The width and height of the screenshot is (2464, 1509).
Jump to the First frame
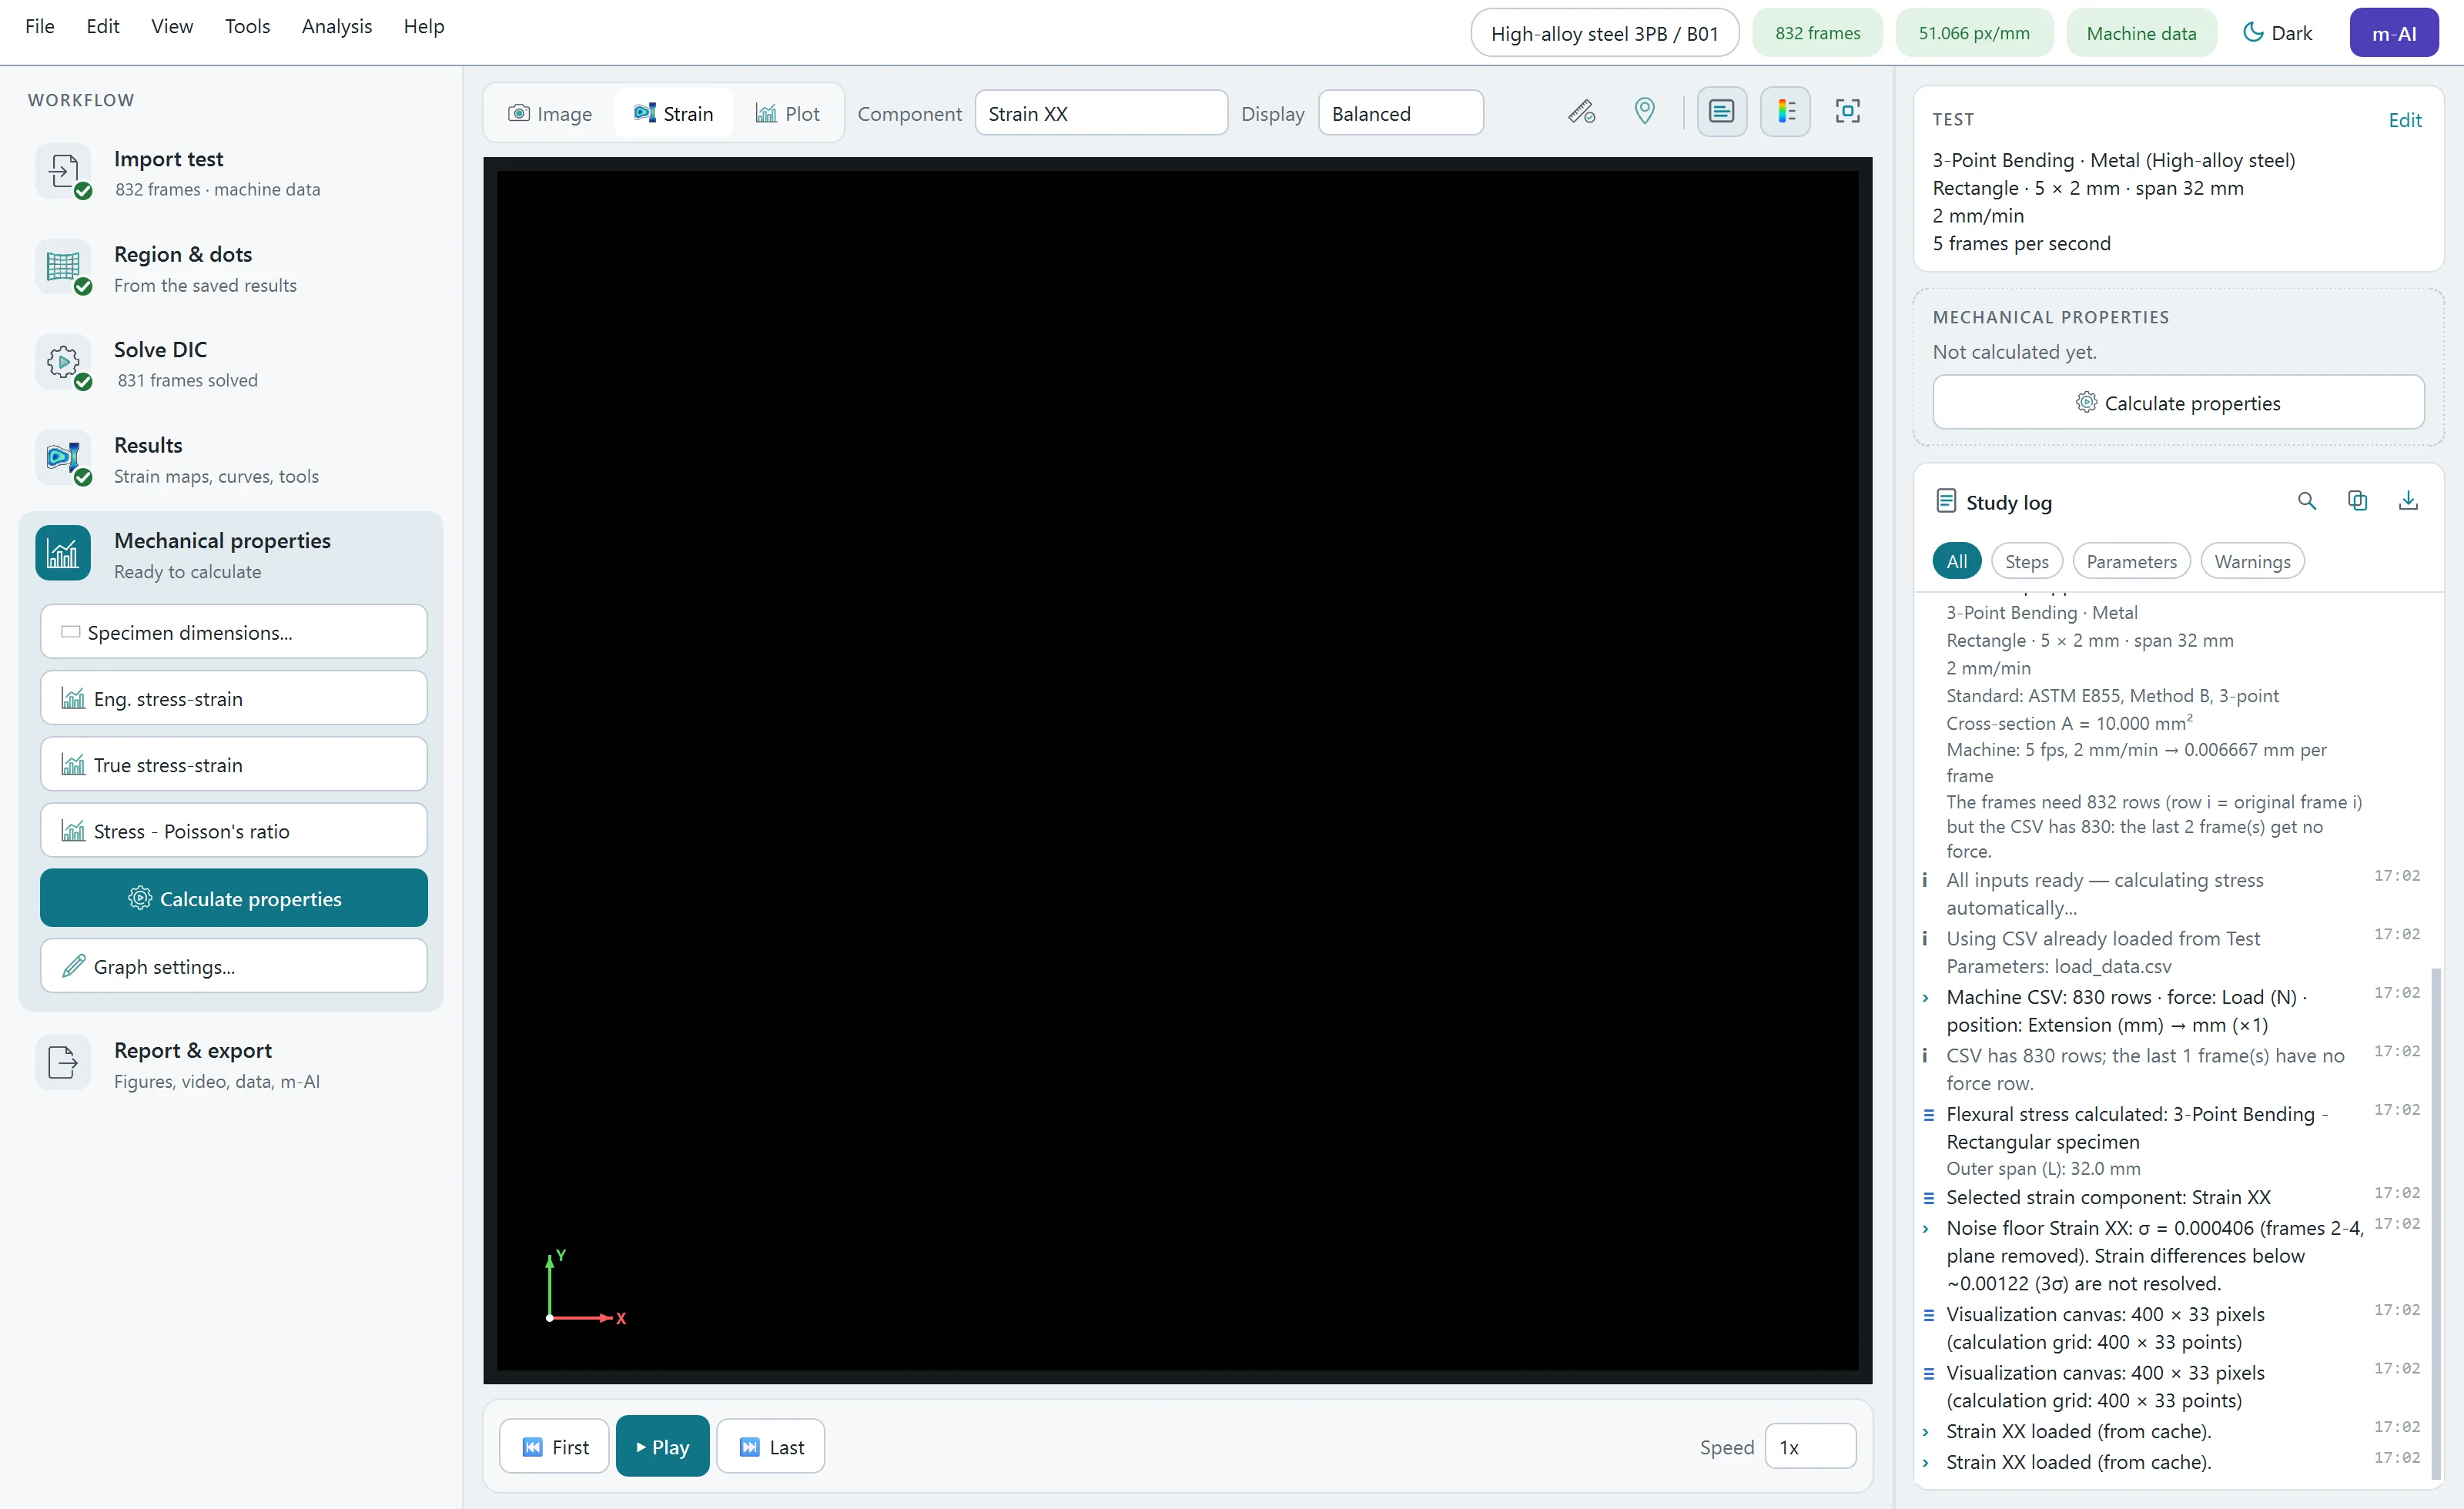(554, 1447)
